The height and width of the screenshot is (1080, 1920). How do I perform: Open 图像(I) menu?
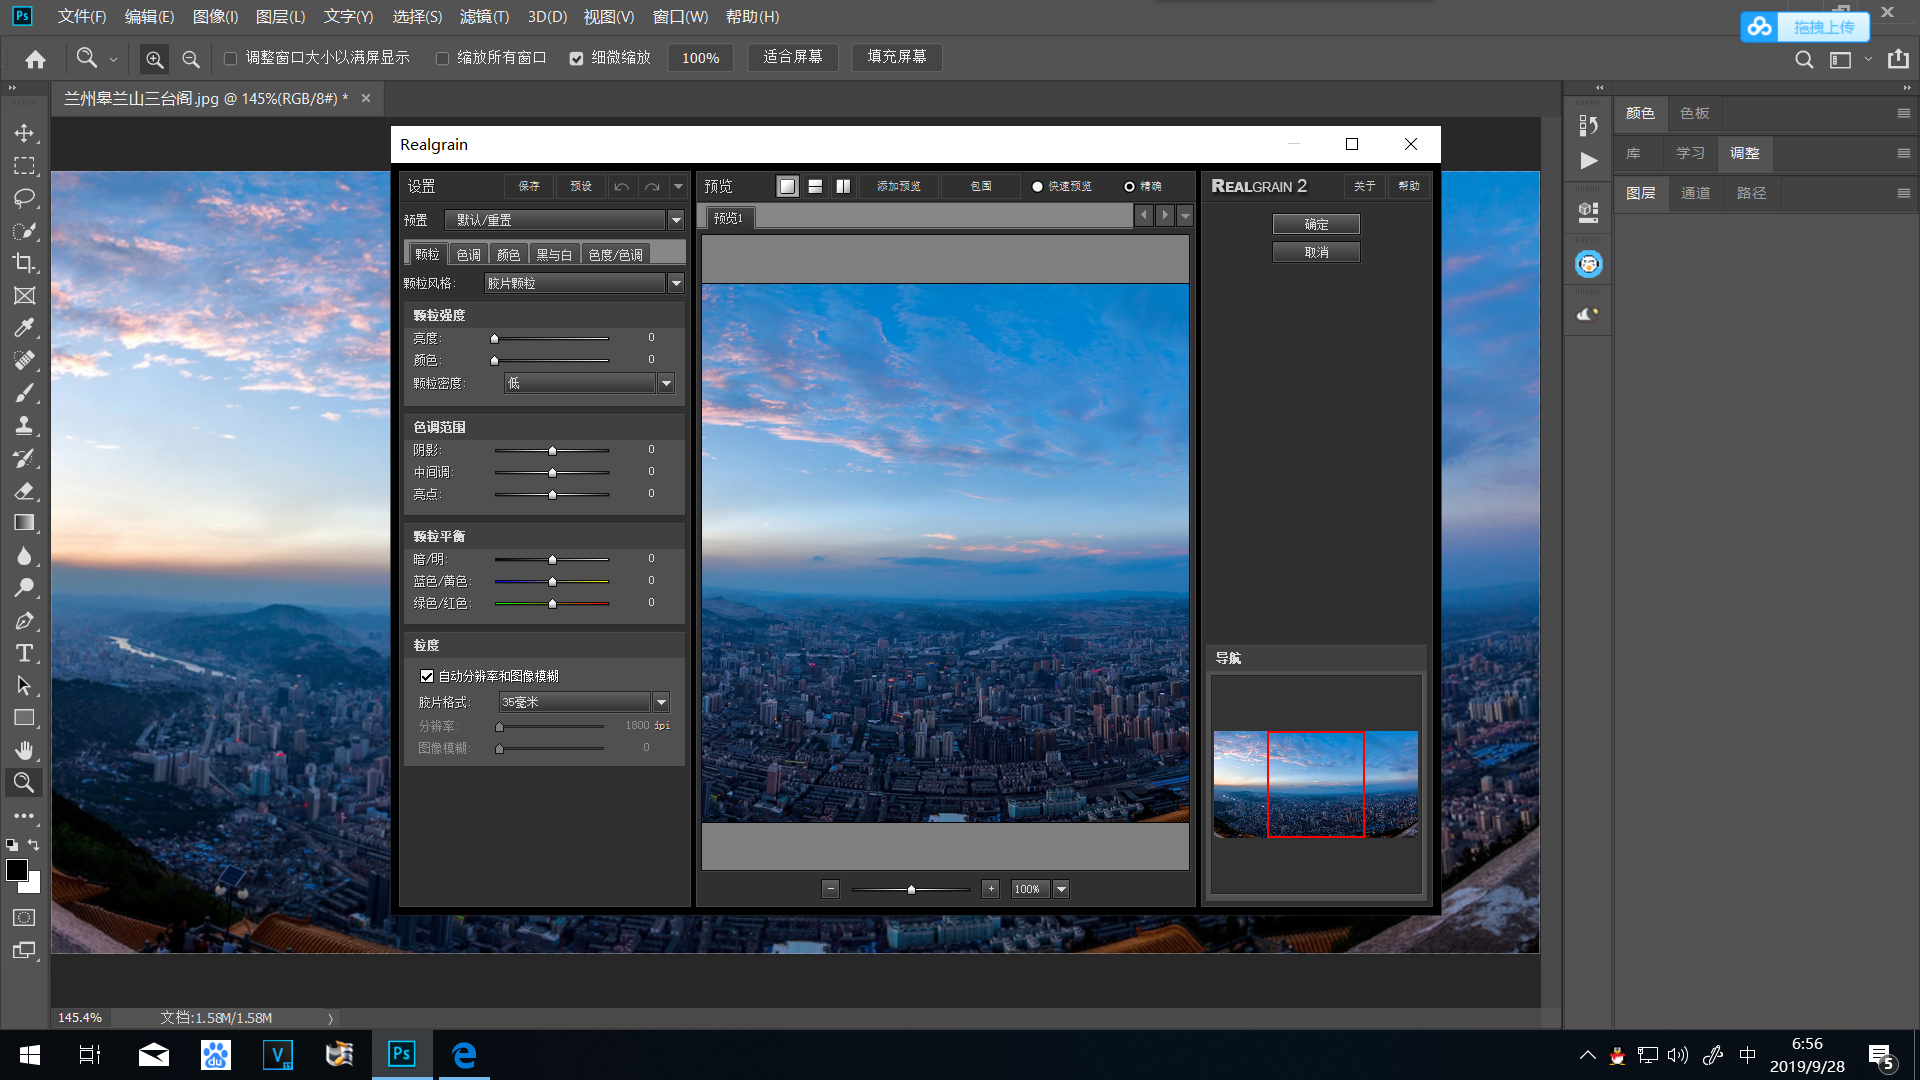pyautogui.click(x=215, y=17)
